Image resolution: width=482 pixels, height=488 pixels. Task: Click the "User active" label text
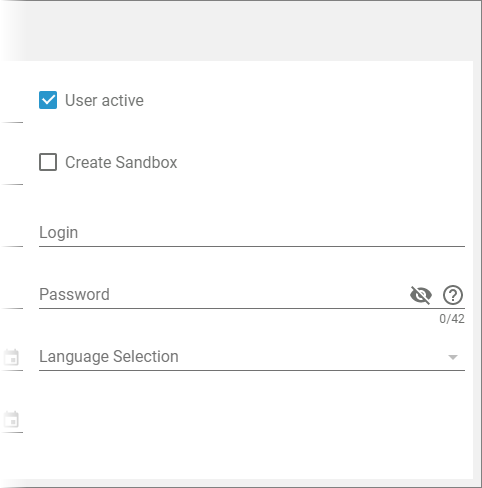pos(104,100)
